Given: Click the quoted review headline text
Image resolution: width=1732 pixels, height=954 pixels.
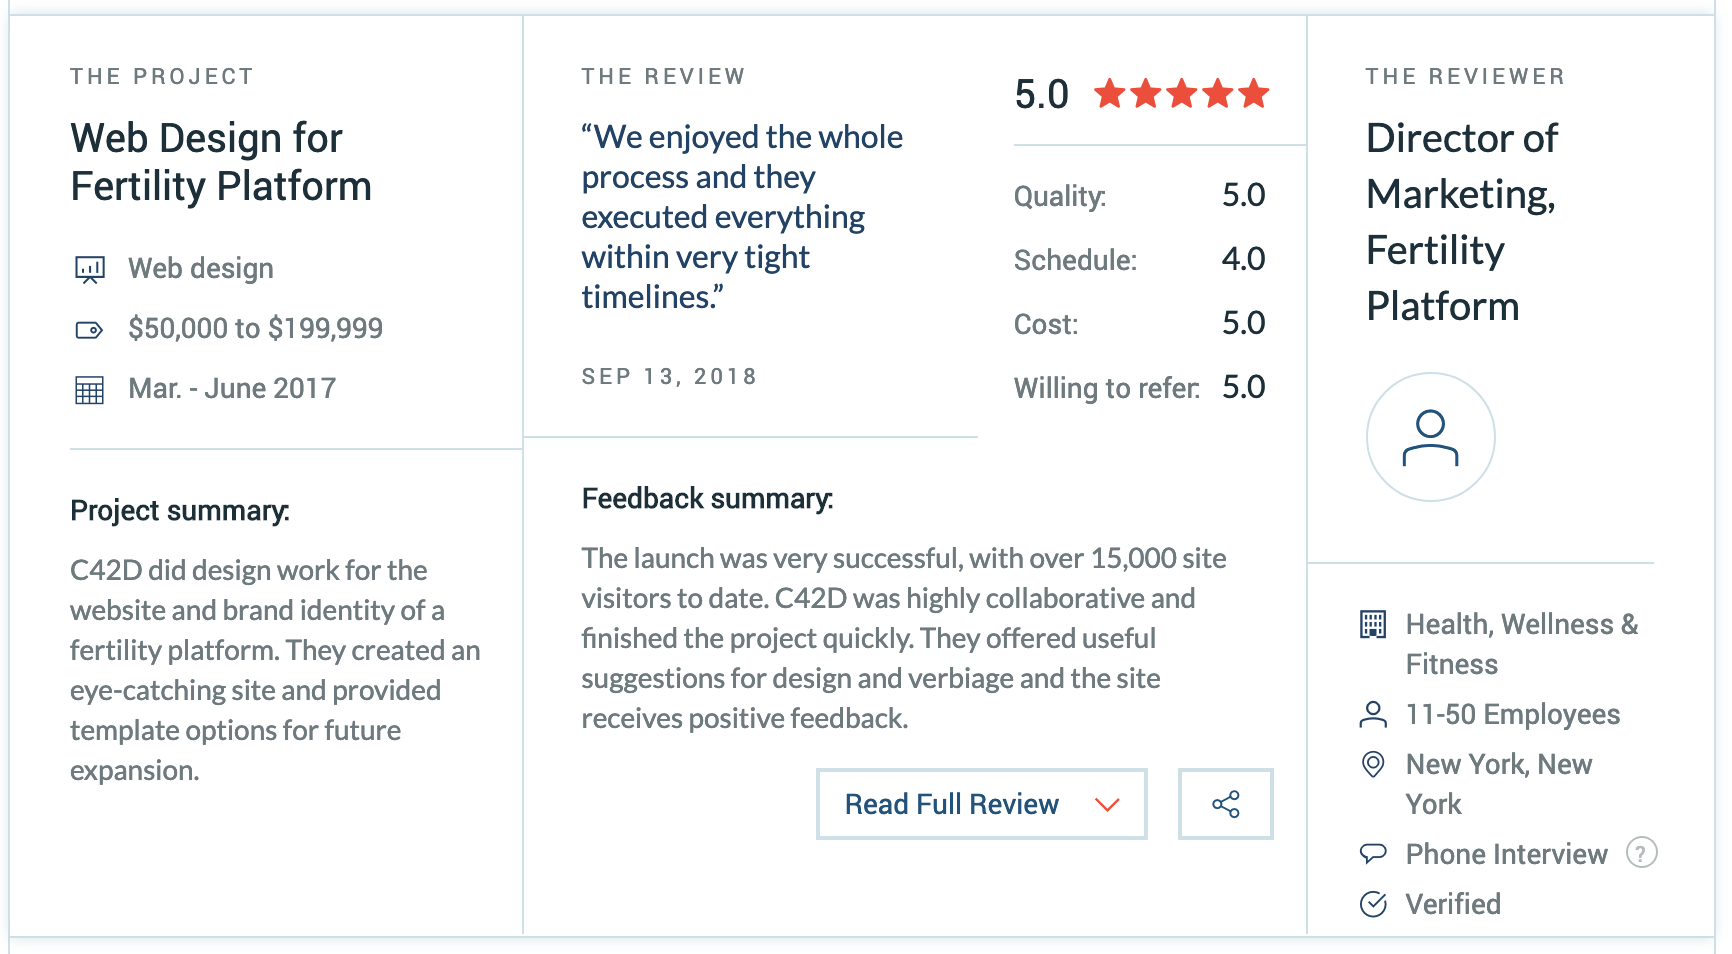Looking at the screenshot, I should tap(742, 216).
